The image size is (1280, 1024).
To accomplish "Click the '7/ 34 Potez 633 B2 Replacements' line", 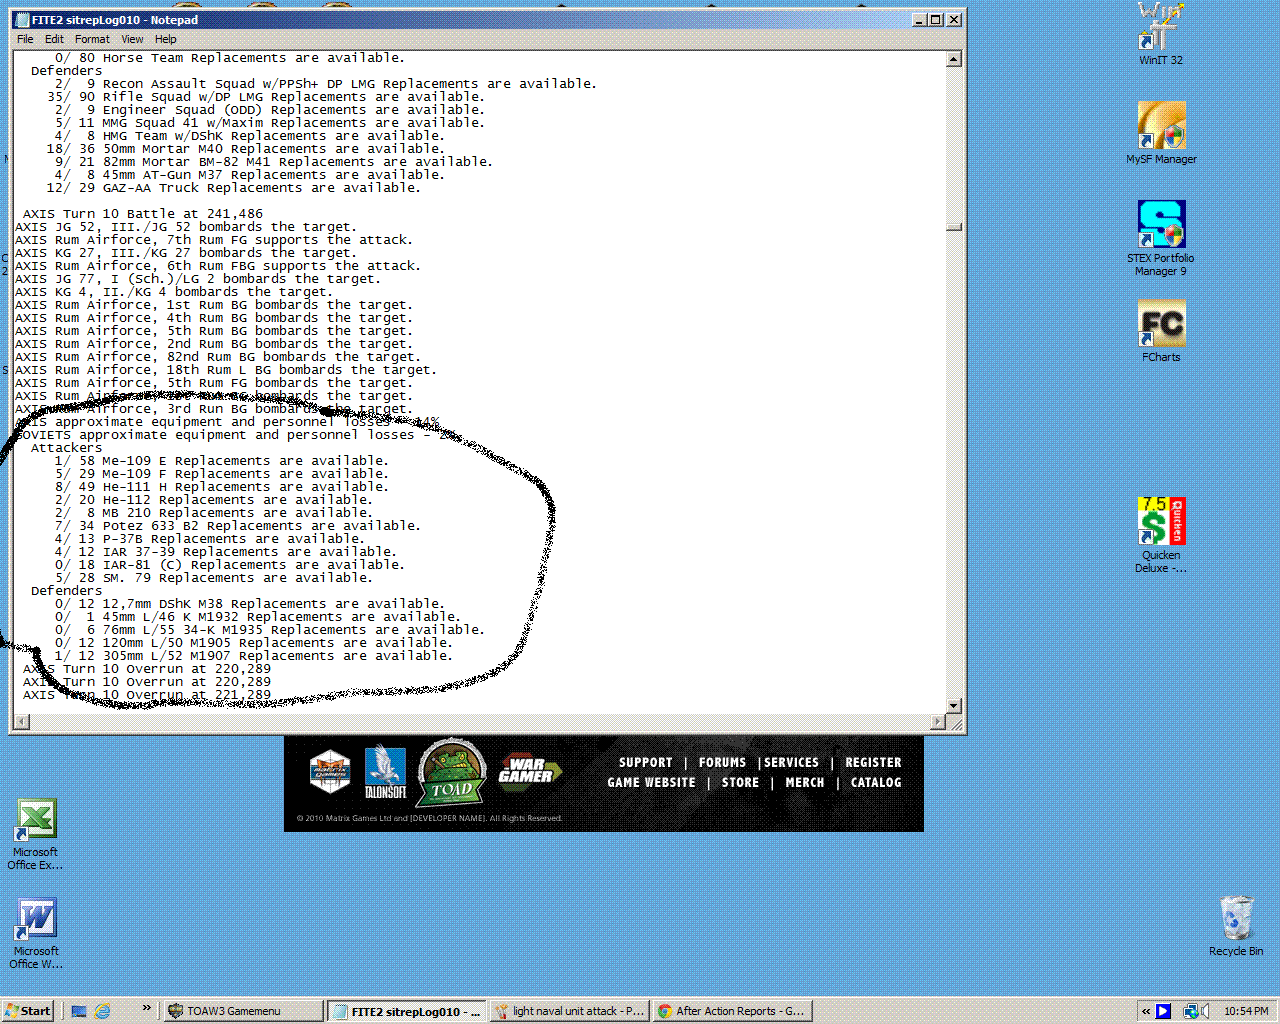I will click(238, 526).
